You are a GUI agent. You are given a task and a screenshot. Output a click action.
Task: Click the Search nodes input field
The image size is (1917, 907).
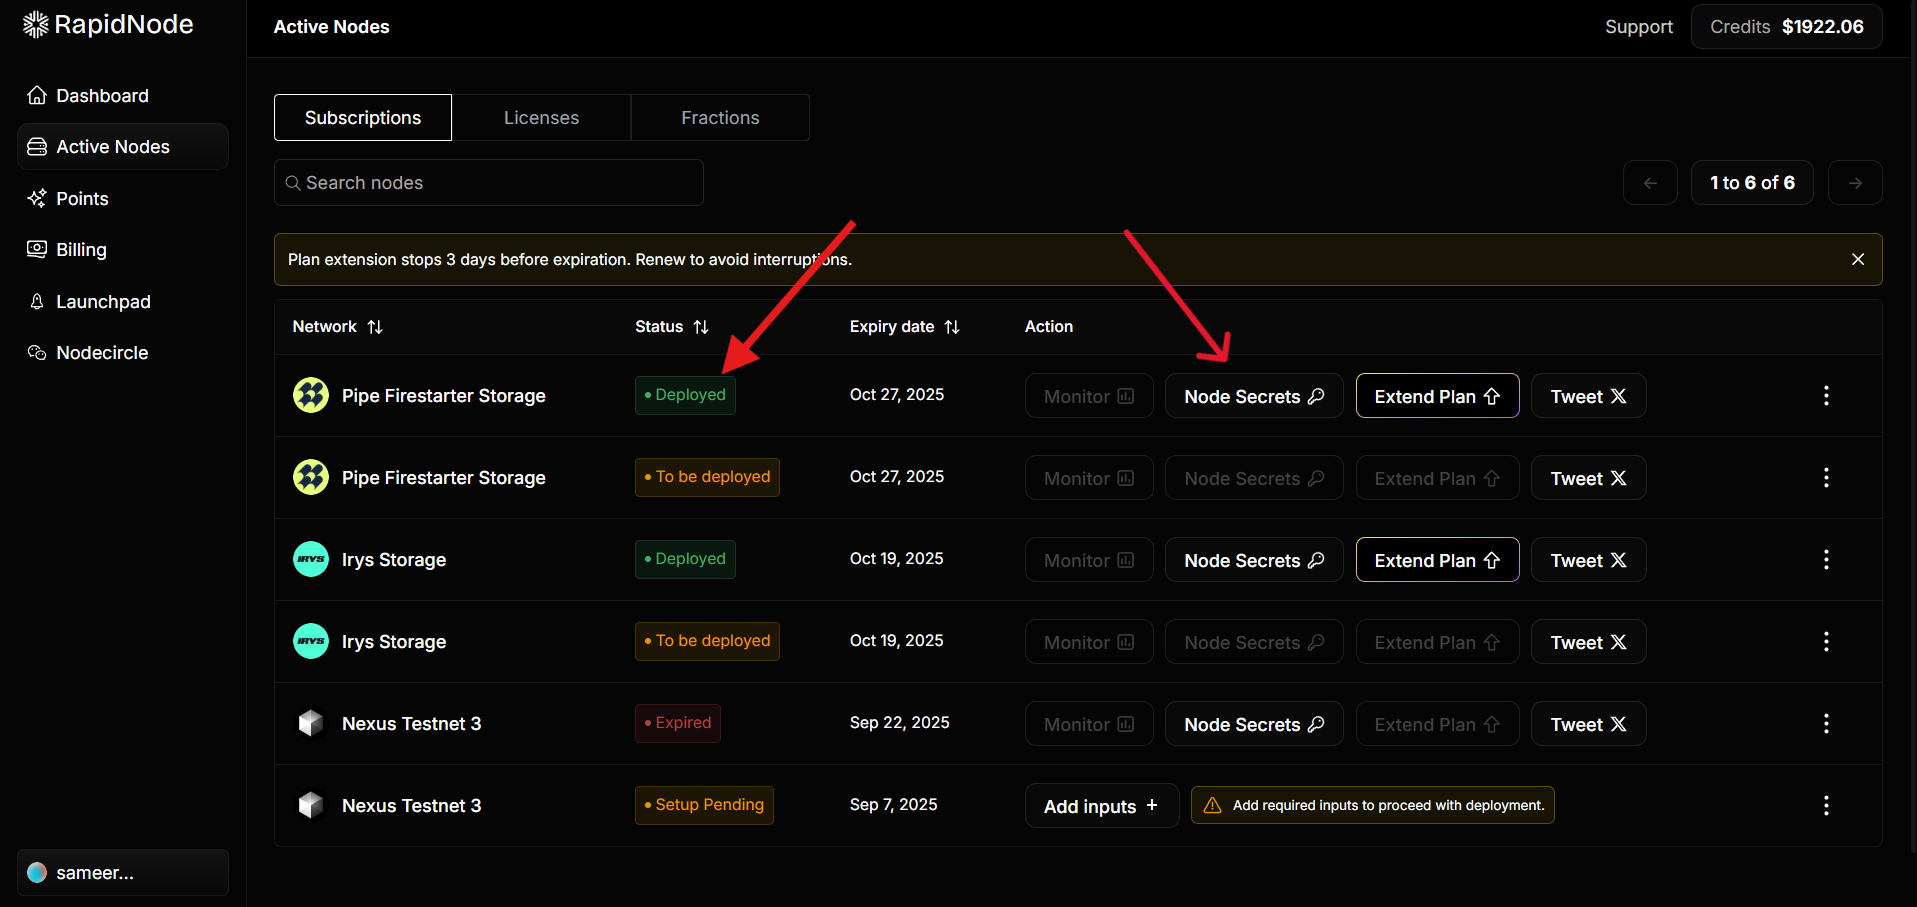click(490, 183)
